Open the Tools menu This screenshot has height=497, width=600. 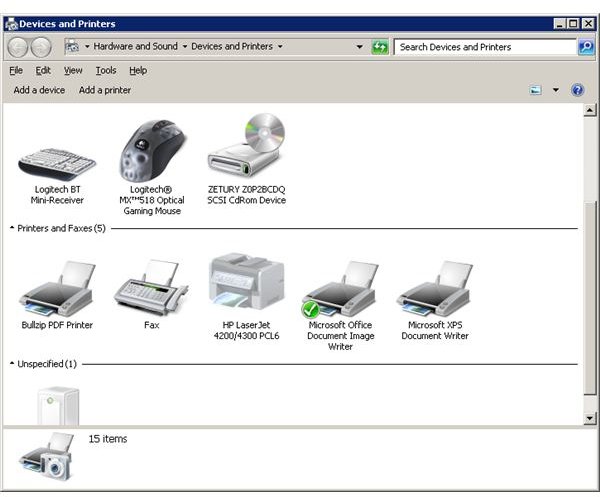tap(106, 70)
